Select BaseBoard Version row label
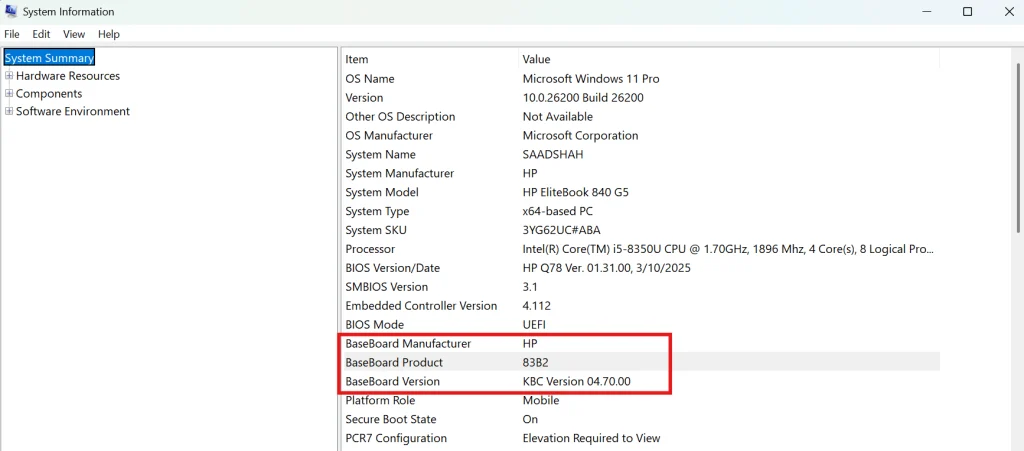The image size is (1024, 451). tap(392, 382)
